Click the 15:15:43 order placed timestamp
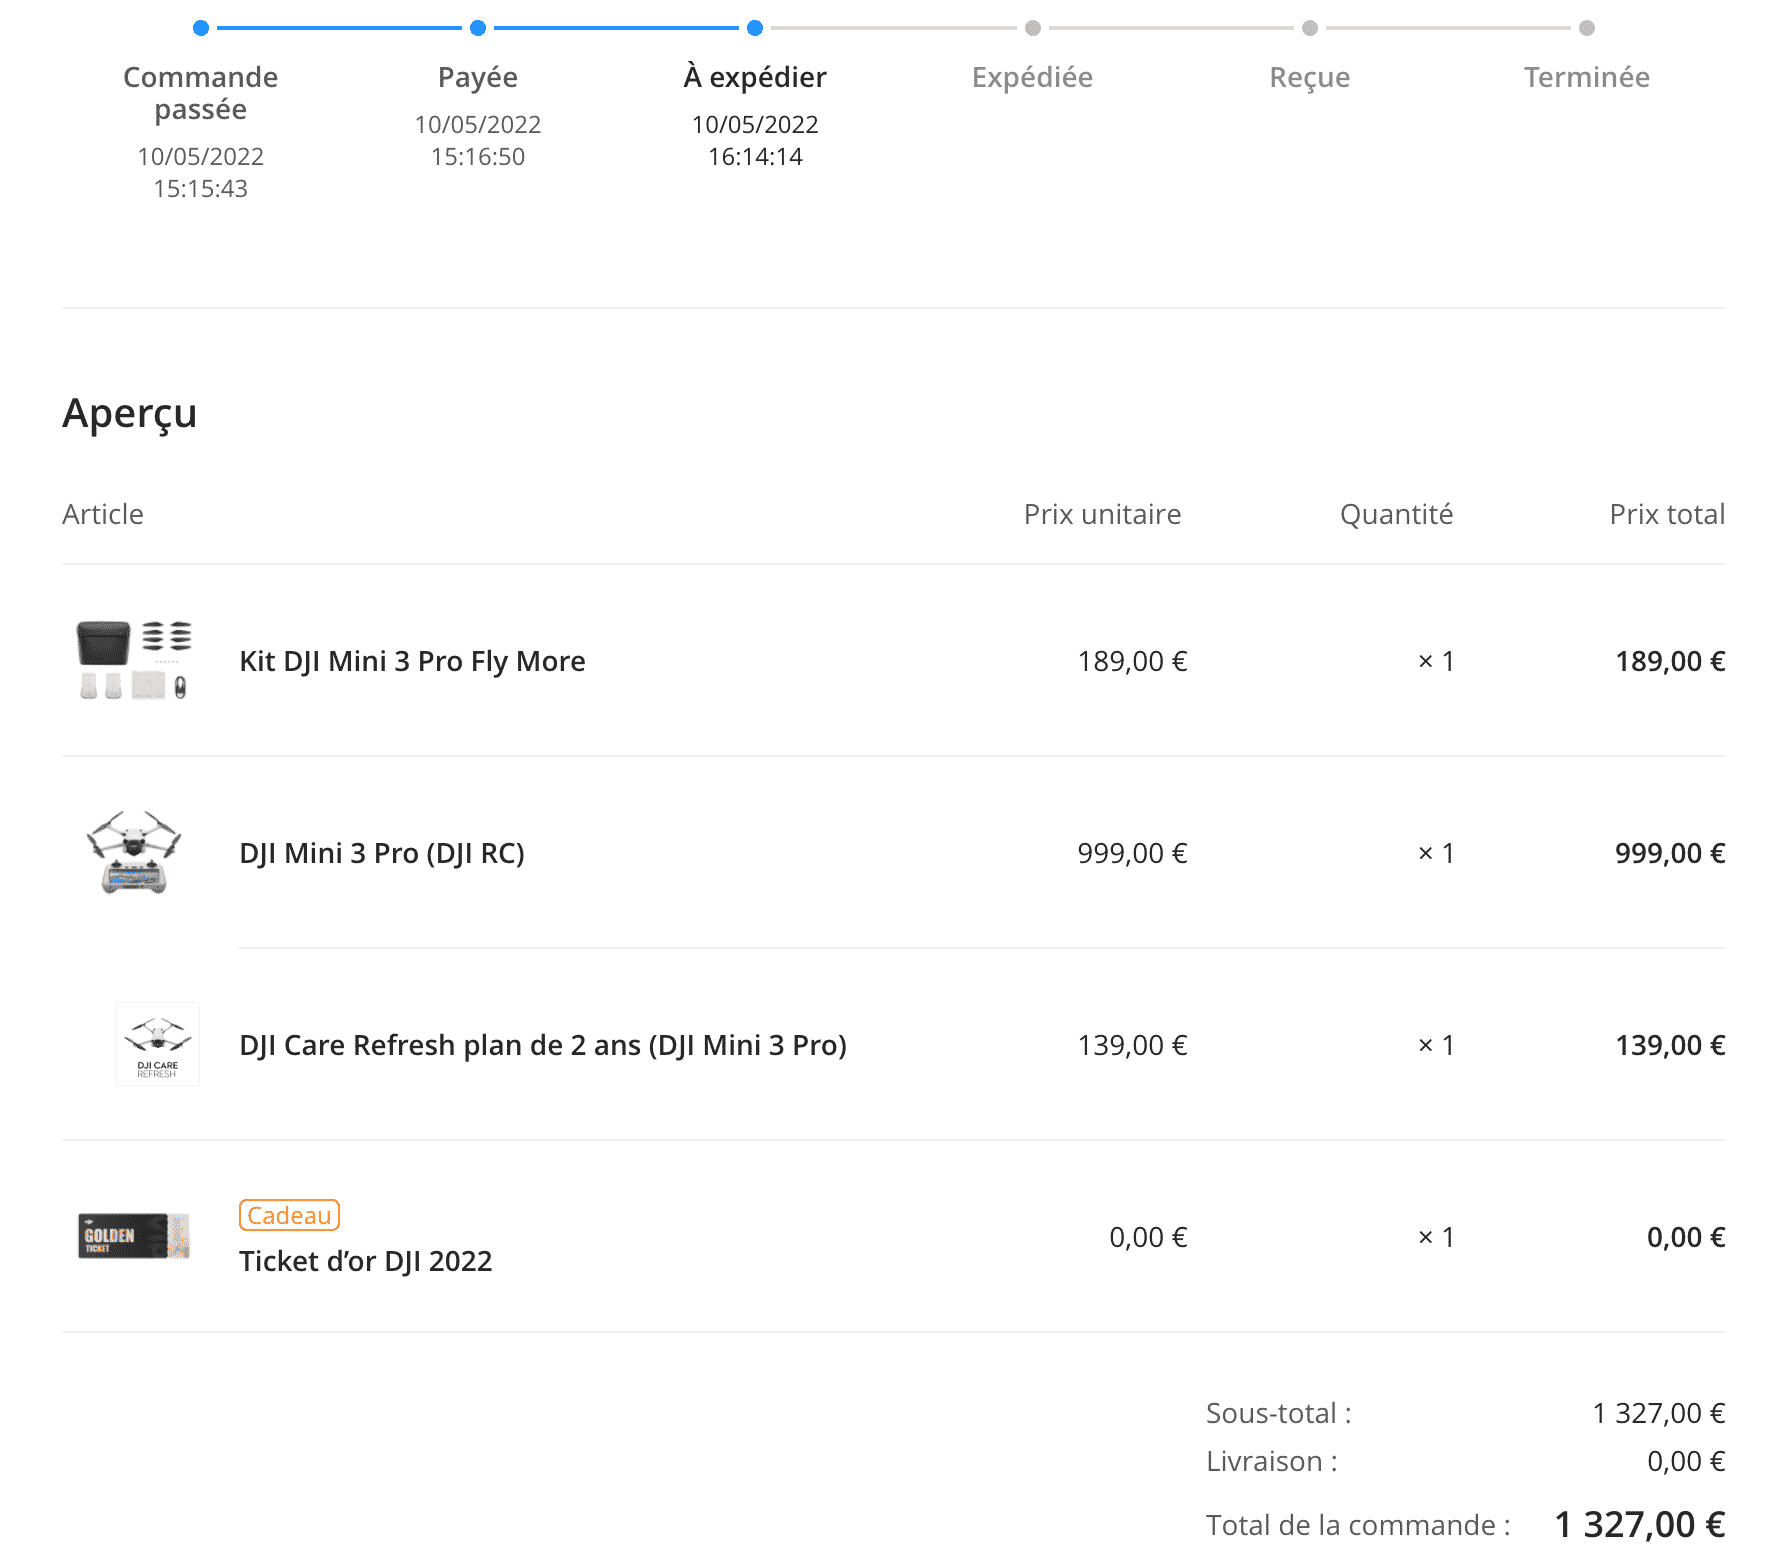 pos(201,189)
